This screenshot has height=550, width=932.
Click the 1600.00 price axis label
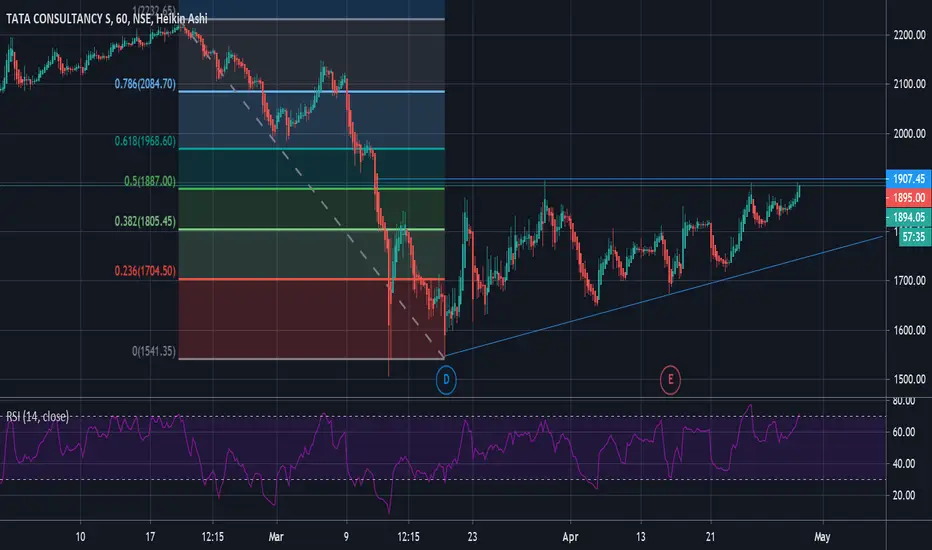click(909, 330)
